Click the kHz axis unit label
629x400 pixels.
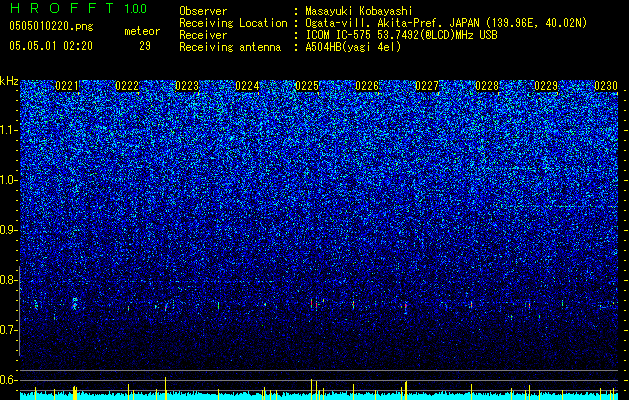pos(9,81)
